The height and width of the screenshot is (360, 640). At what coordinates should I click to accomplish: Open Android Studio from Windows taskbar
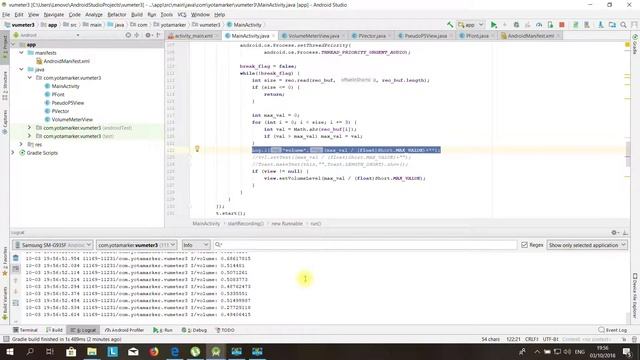[x=216, y=351]
